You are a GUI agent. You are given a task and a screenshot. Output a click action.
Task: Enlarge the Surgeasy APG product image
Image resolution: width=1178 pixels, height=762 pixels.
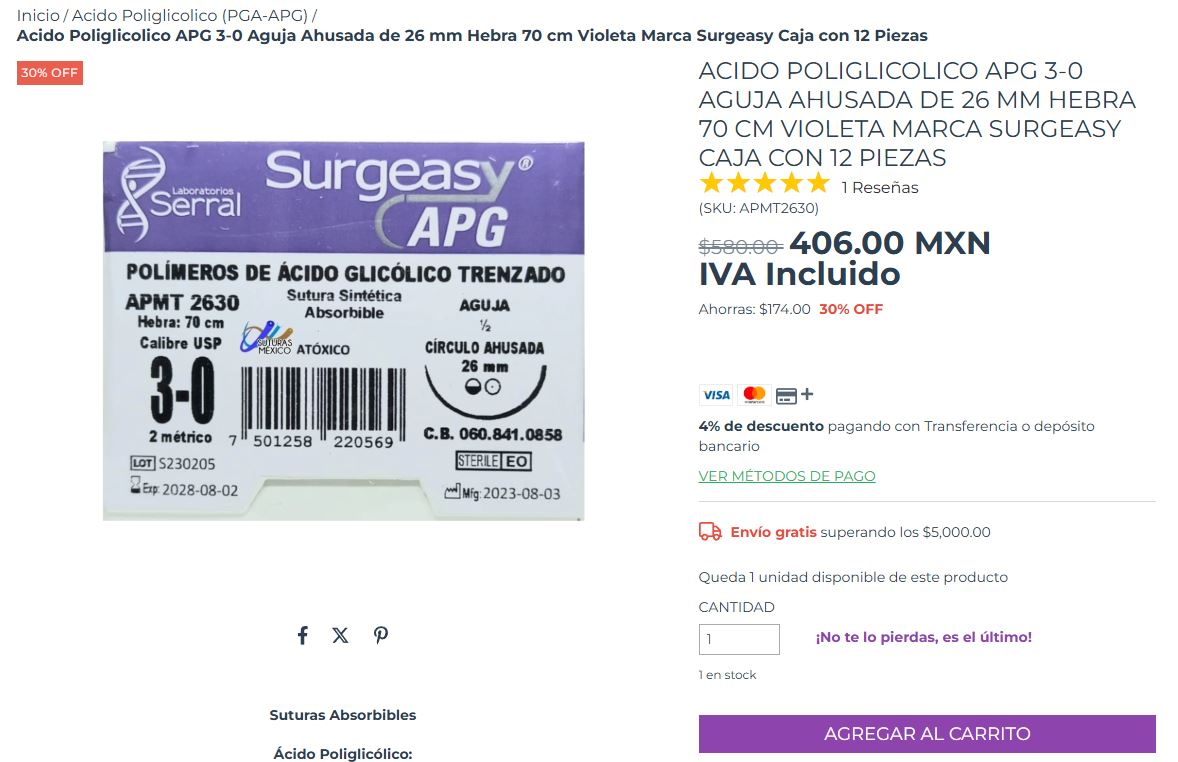(x=343, y=331)
